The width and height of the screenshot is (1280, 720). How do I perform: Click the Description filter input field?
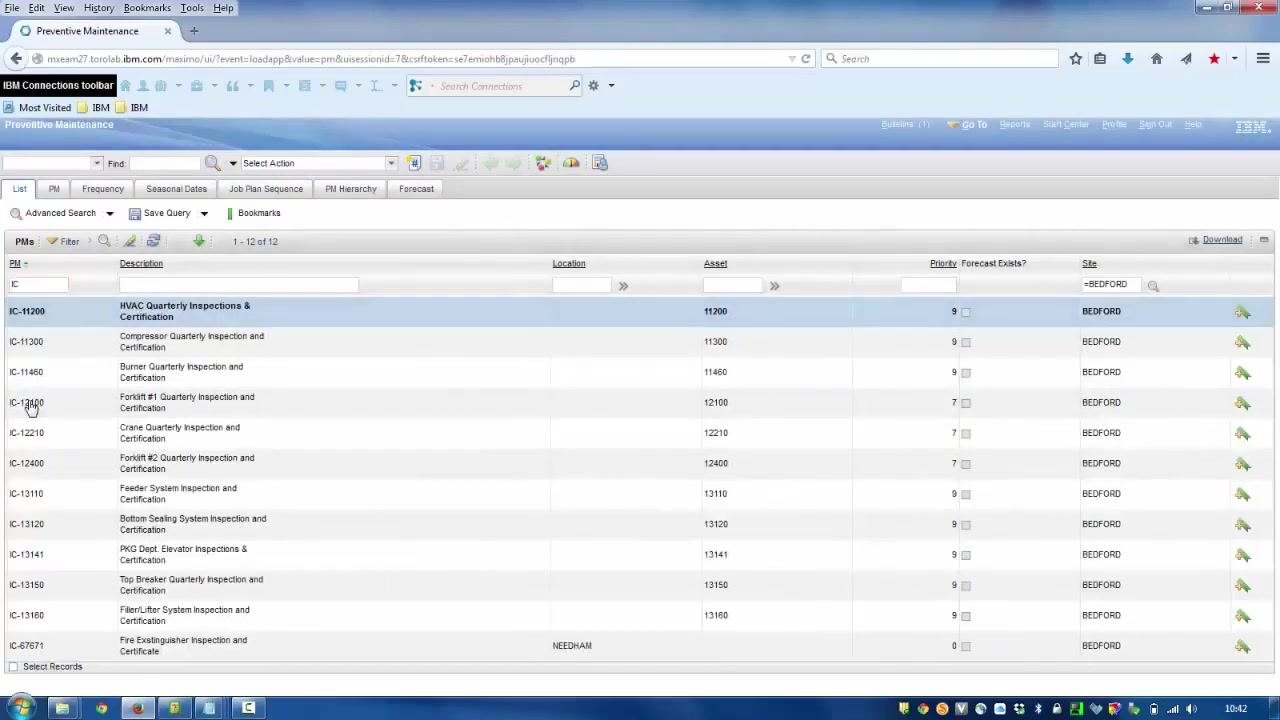coord(239,285)
